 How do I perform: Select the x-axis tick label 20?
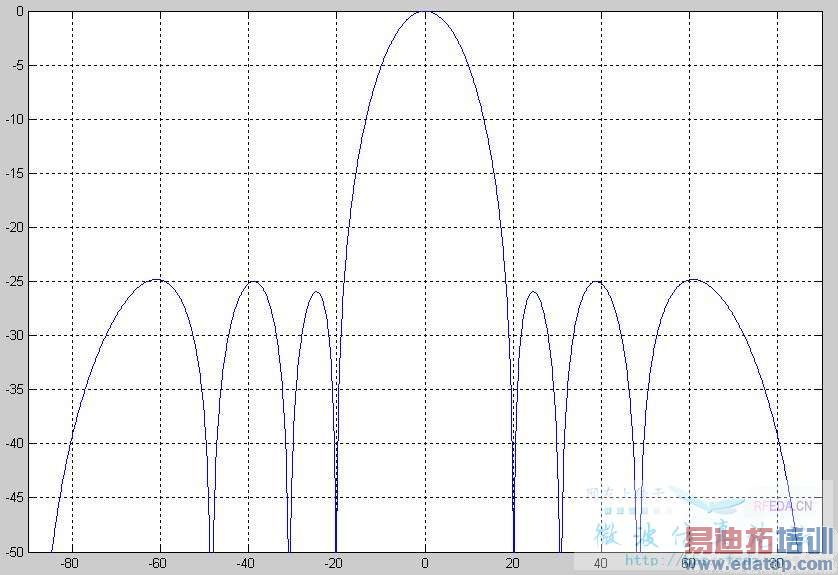[x=513, y=563]
